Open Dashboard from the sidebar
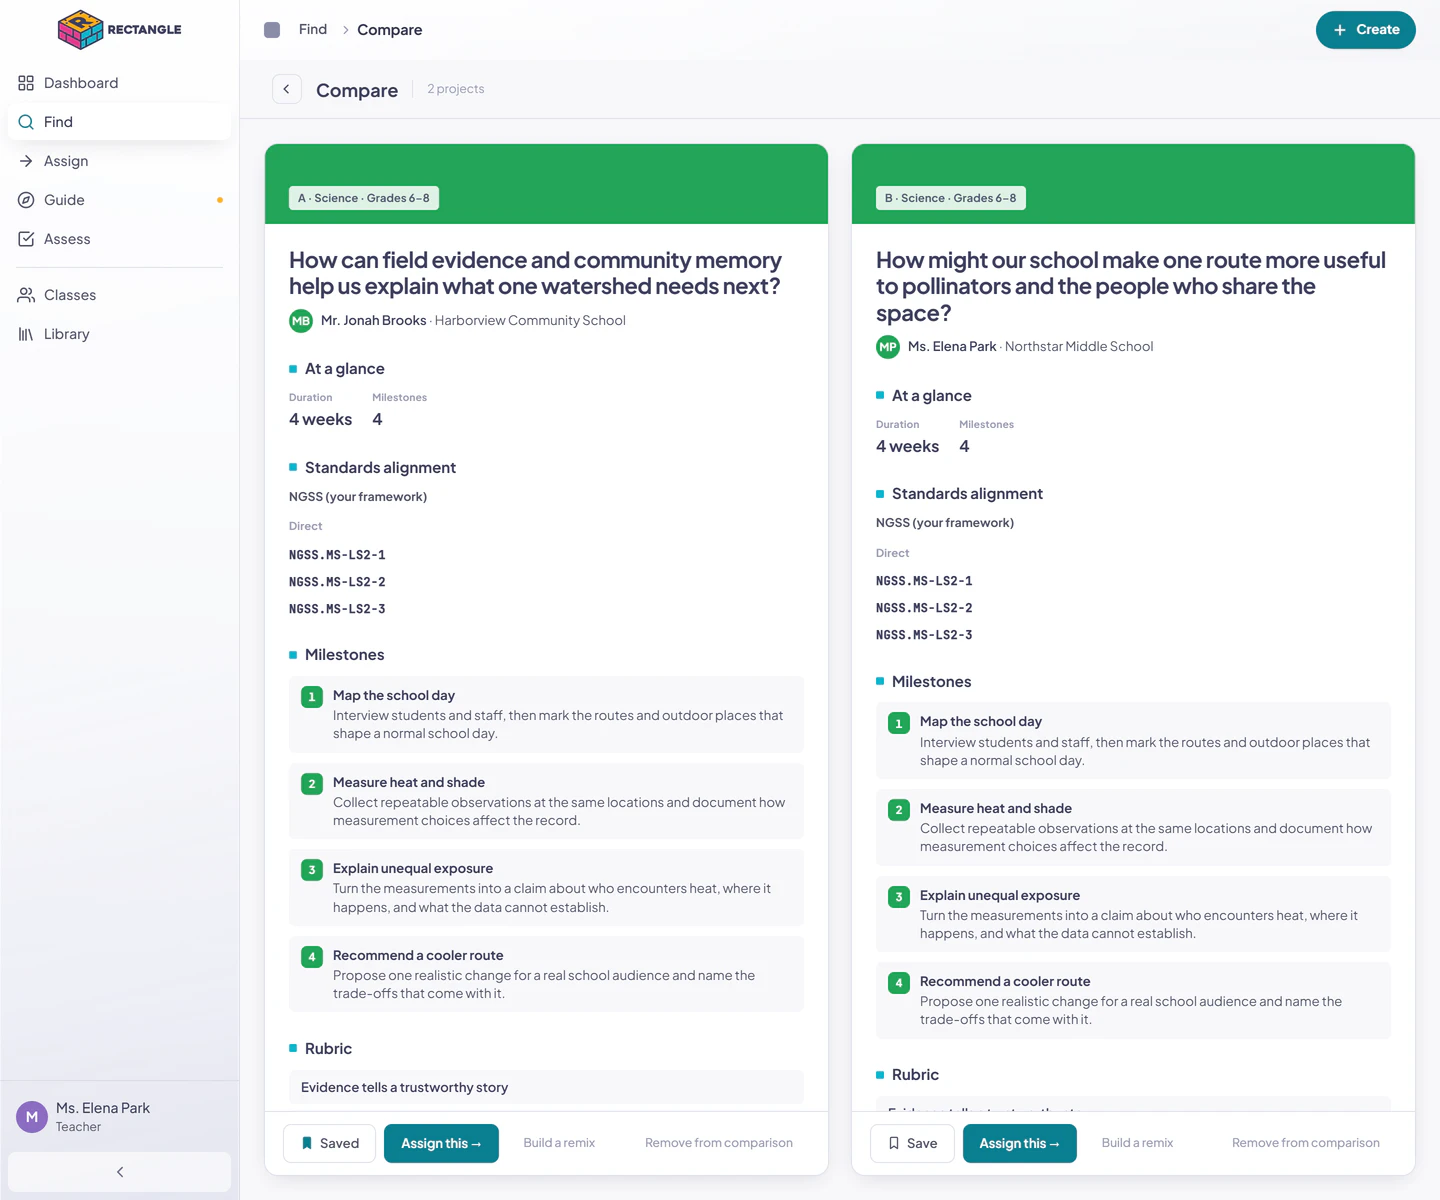The width and height of the screenshot is (1440, 1200). point(119,83)
